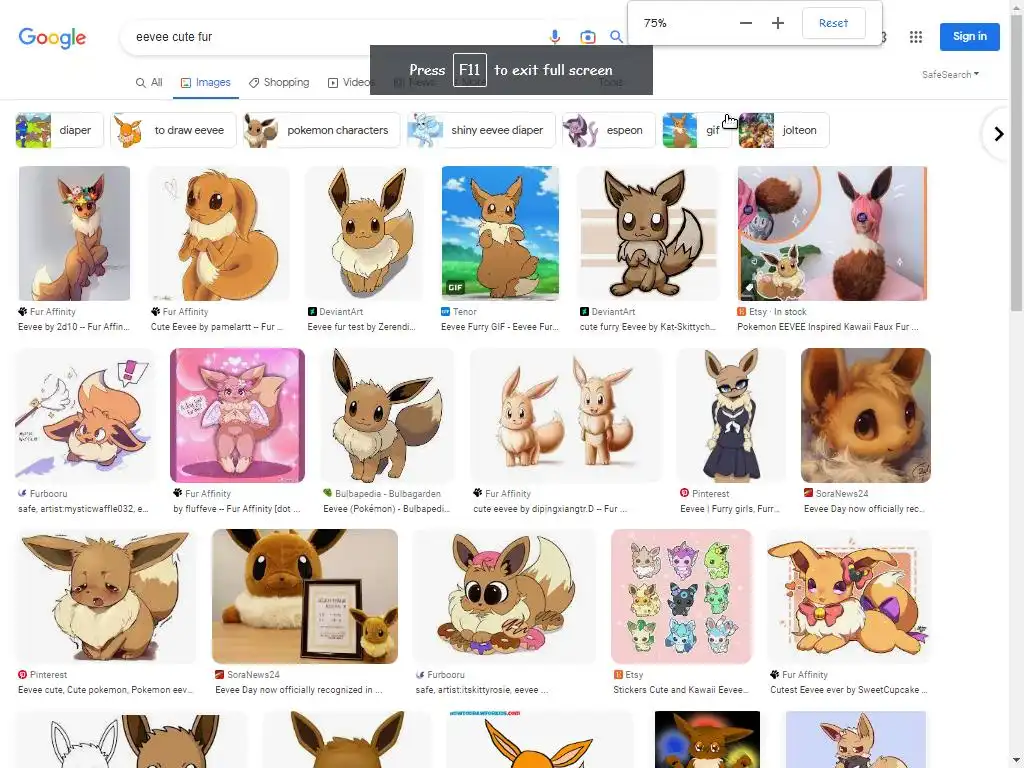Click 'Stickers Cute and Kawaii Eevee...' link
Image resolution: width=1024 pixels, height=768 pixels.
coord(681,690)
